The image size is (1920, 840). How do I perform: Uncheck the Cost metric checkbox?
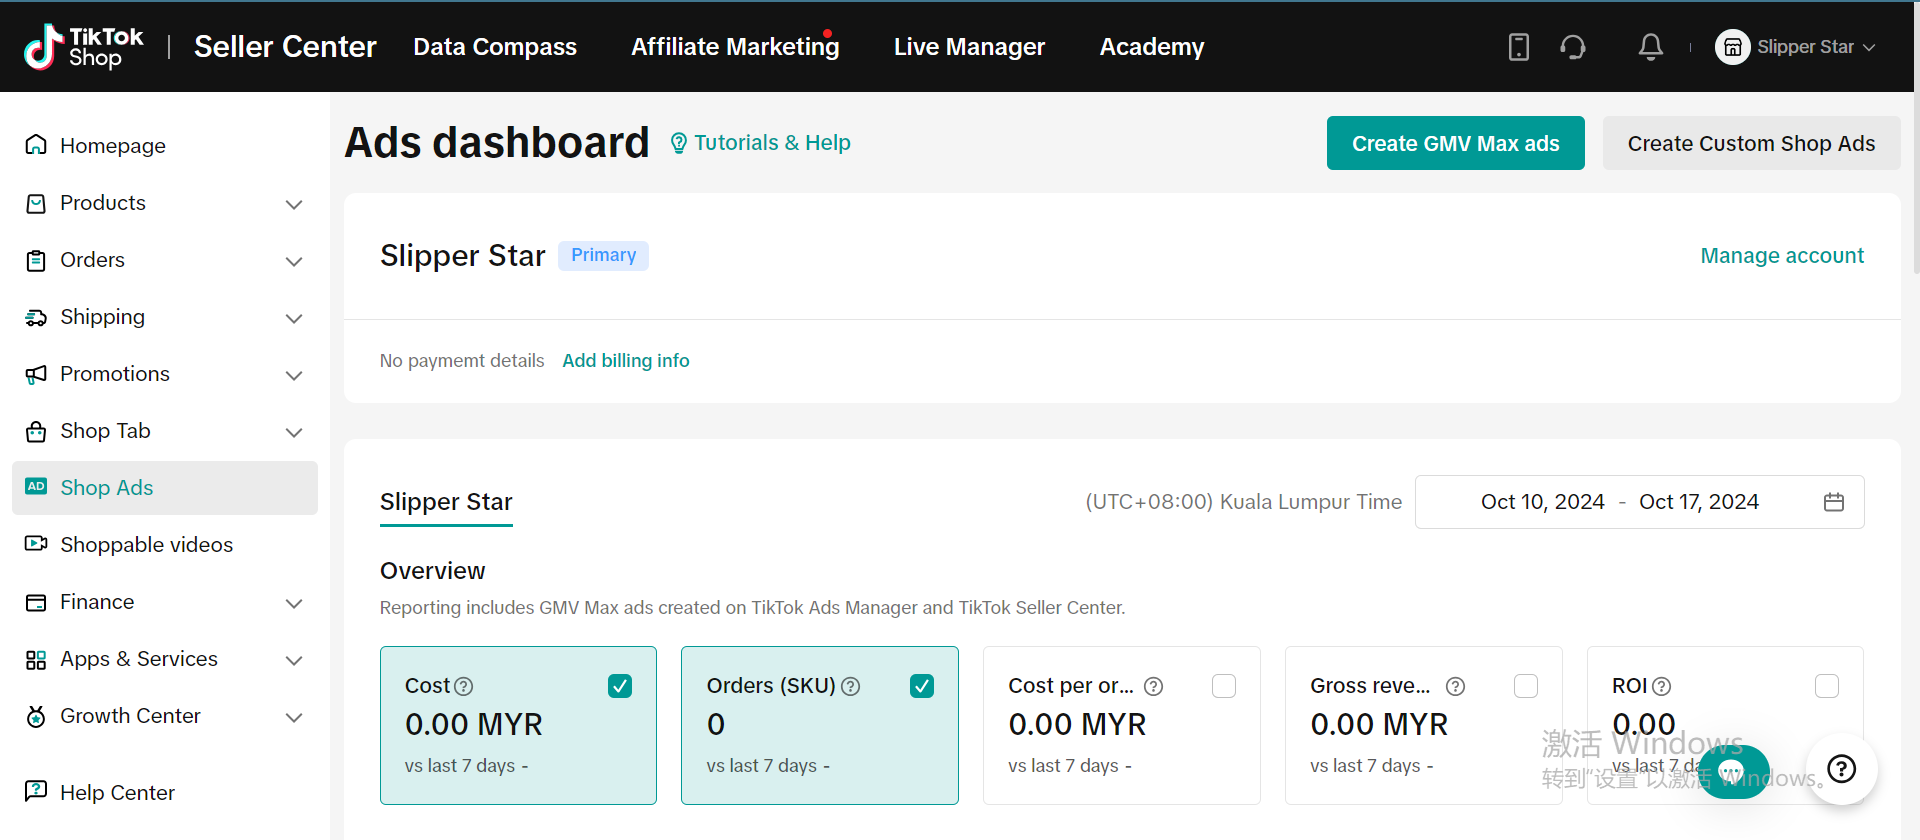pos(620,686)
